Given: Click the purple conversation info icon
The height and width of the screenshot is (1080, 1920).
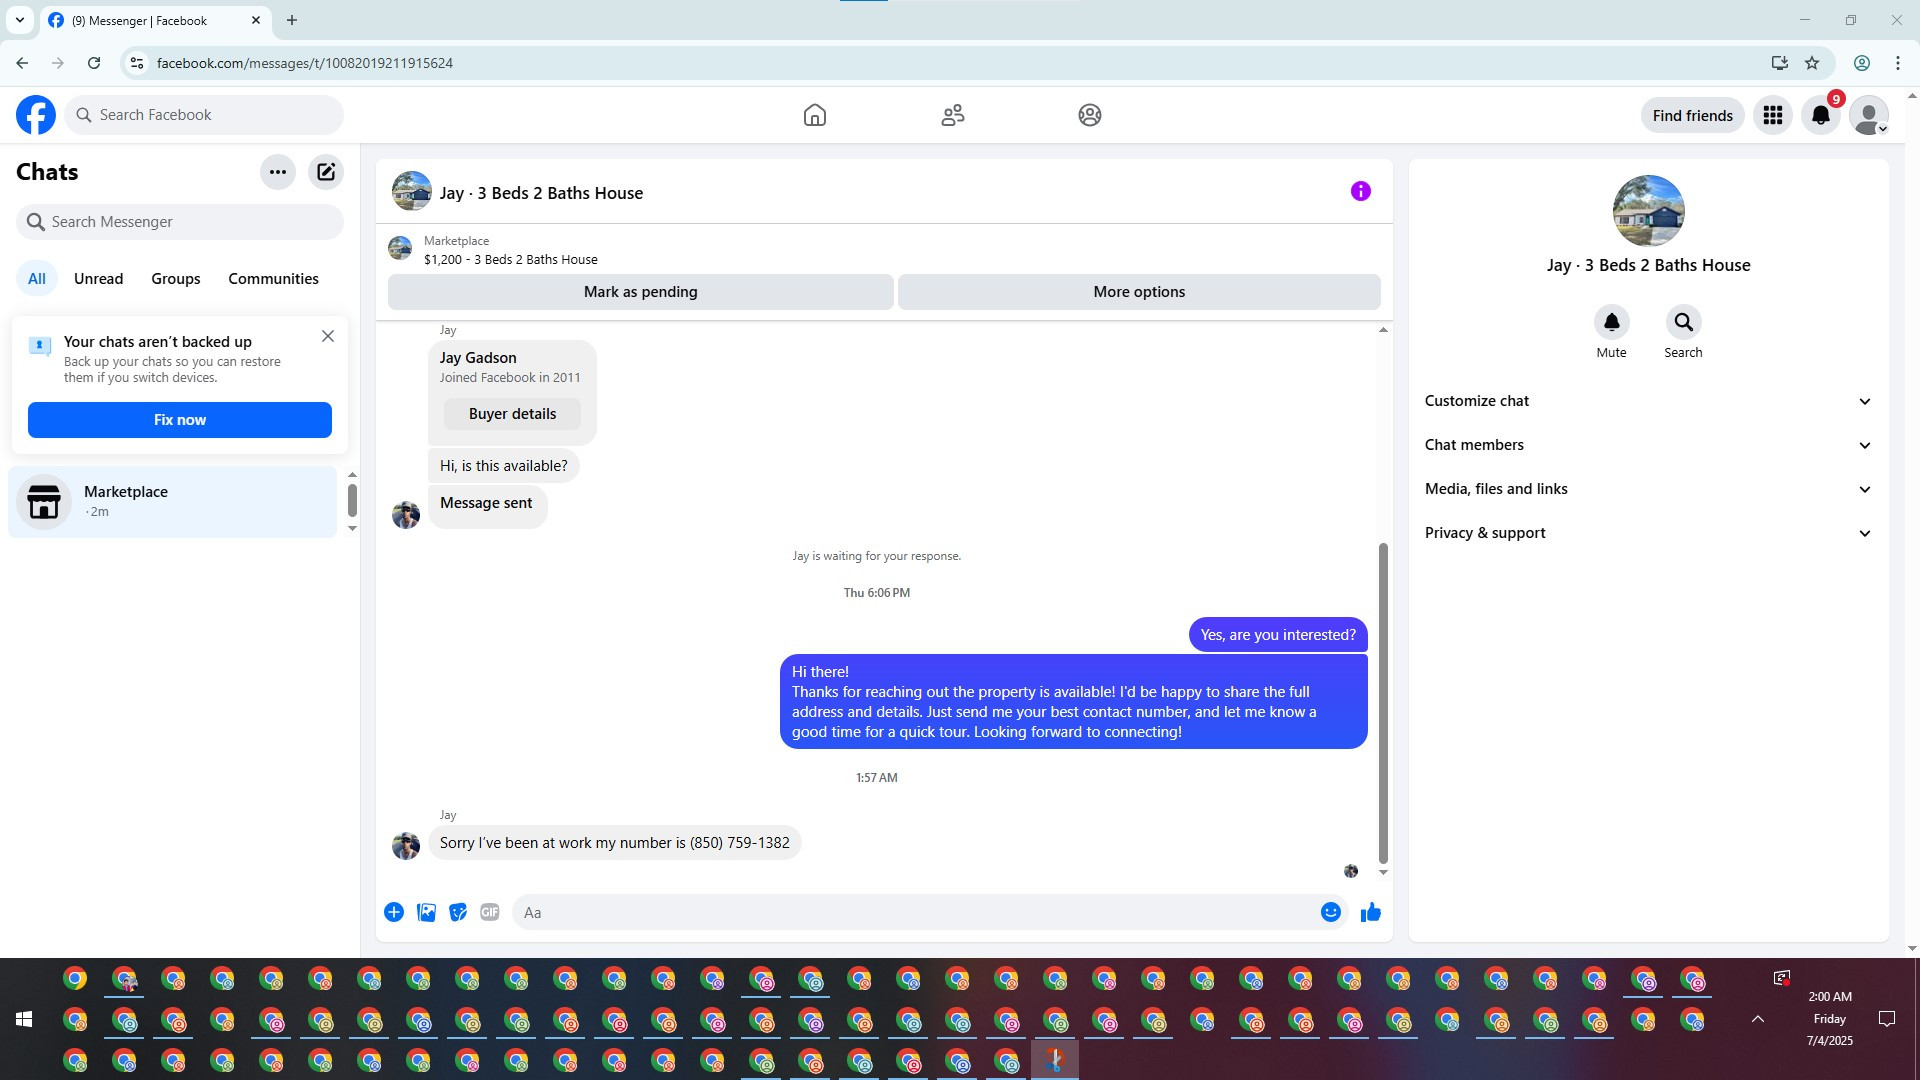Looking at the screenshot, I should point(1360,191).
